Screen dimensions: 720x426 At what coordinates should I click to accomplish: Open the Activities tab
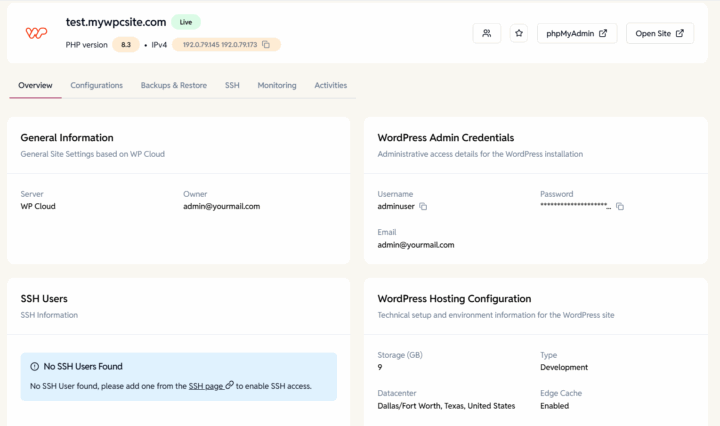click(x=331, y=85)
